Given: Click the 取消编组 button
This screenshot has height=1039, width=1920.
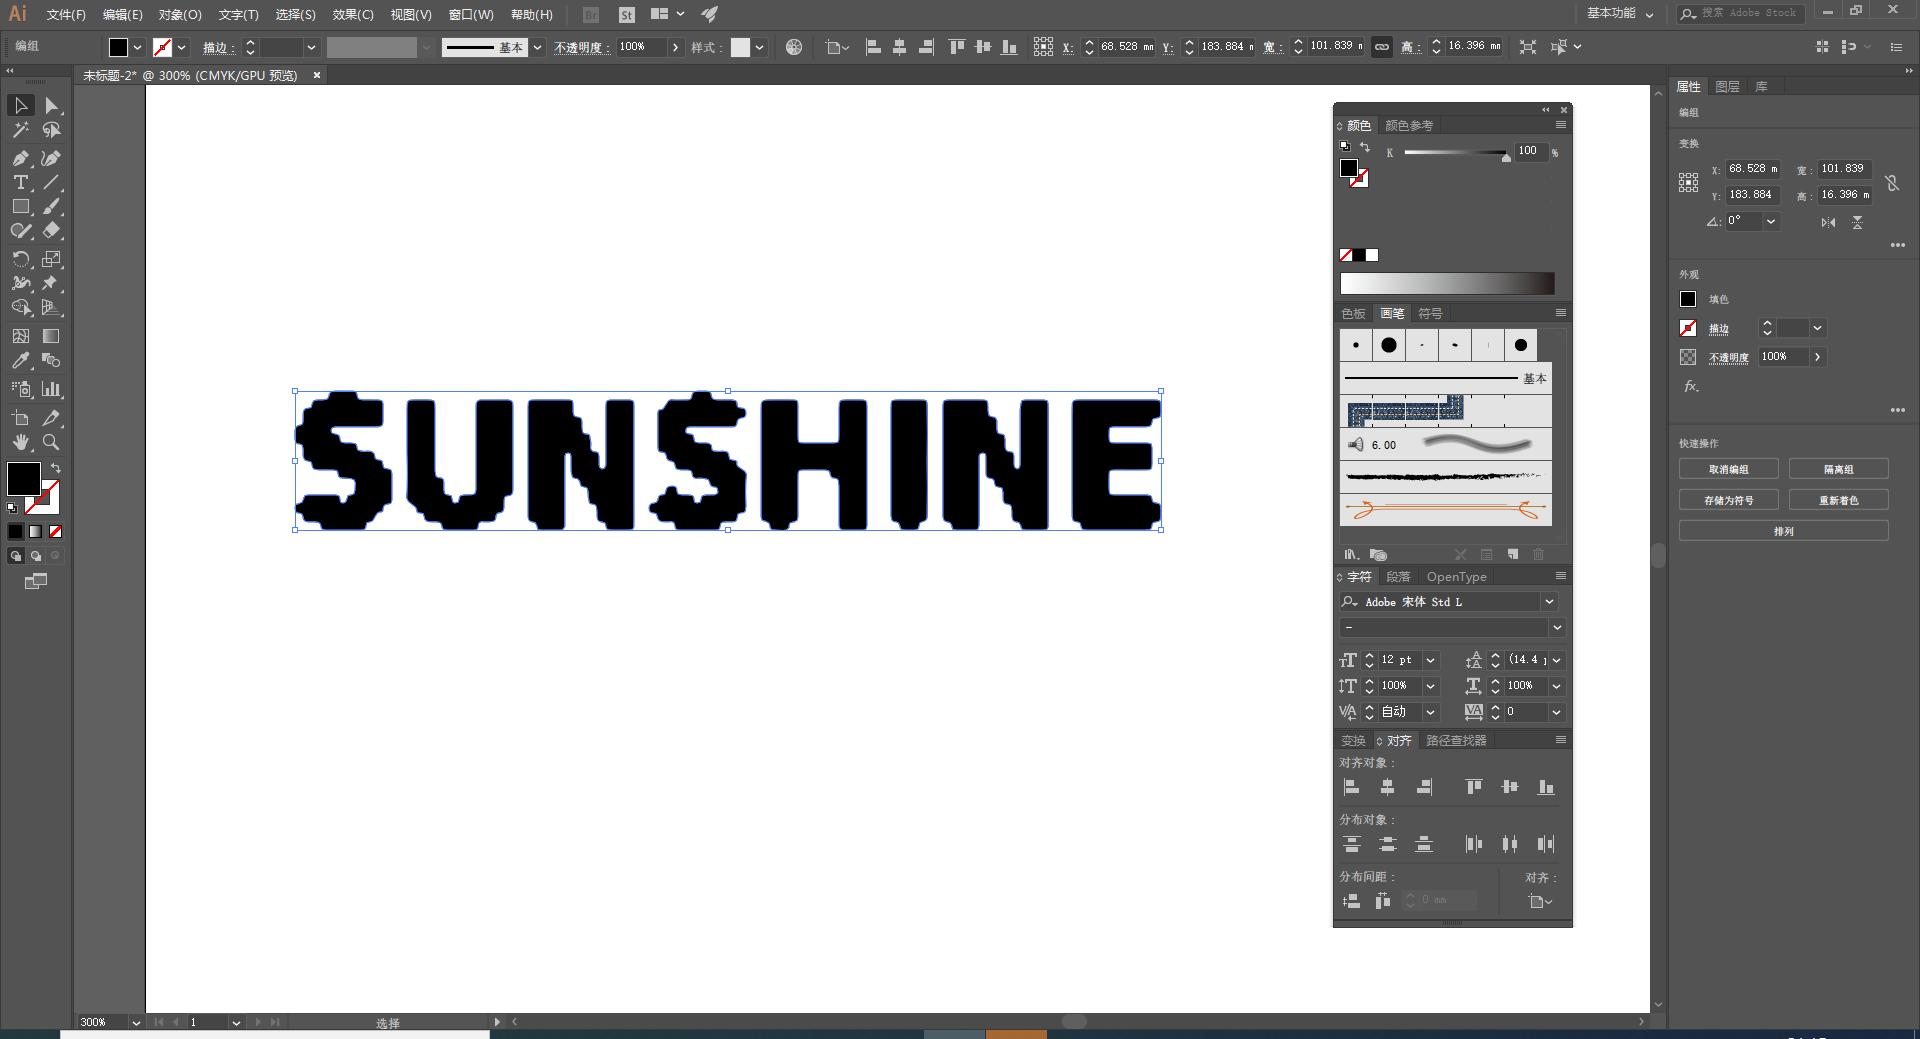Looking at the screenshot, I should coord(1728,469).
